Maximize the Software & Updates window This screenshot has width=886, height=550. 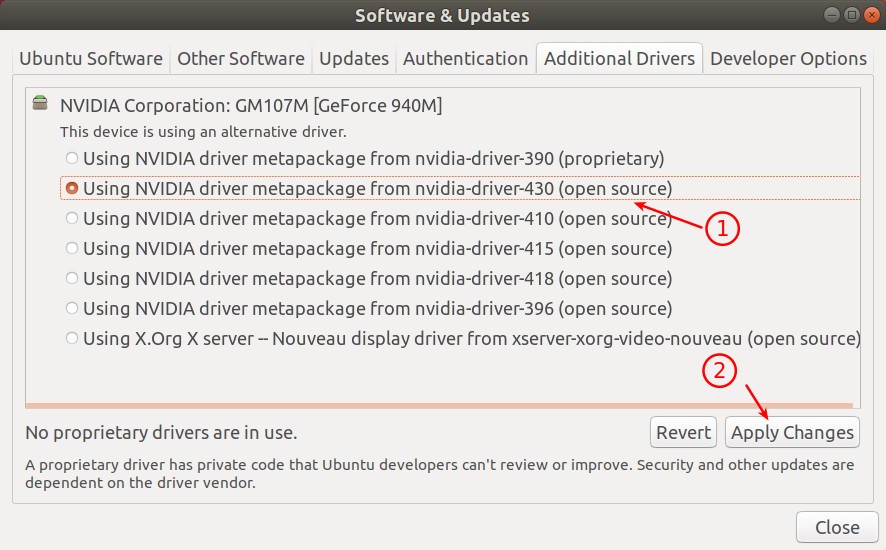coord(852,15)
